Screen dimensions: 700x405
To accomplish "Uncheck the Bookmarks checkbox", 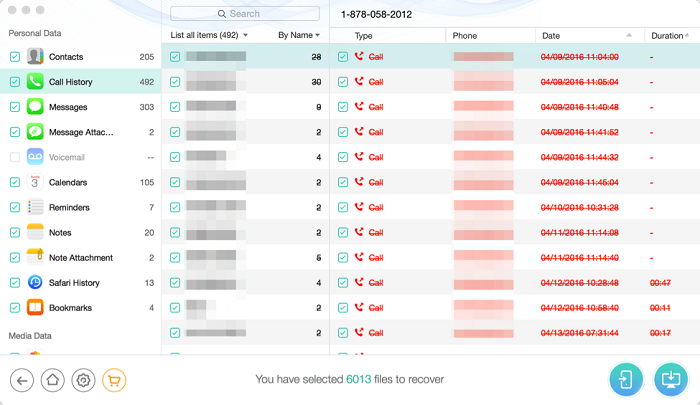I will pyautogui.click(x=15, y=308).
